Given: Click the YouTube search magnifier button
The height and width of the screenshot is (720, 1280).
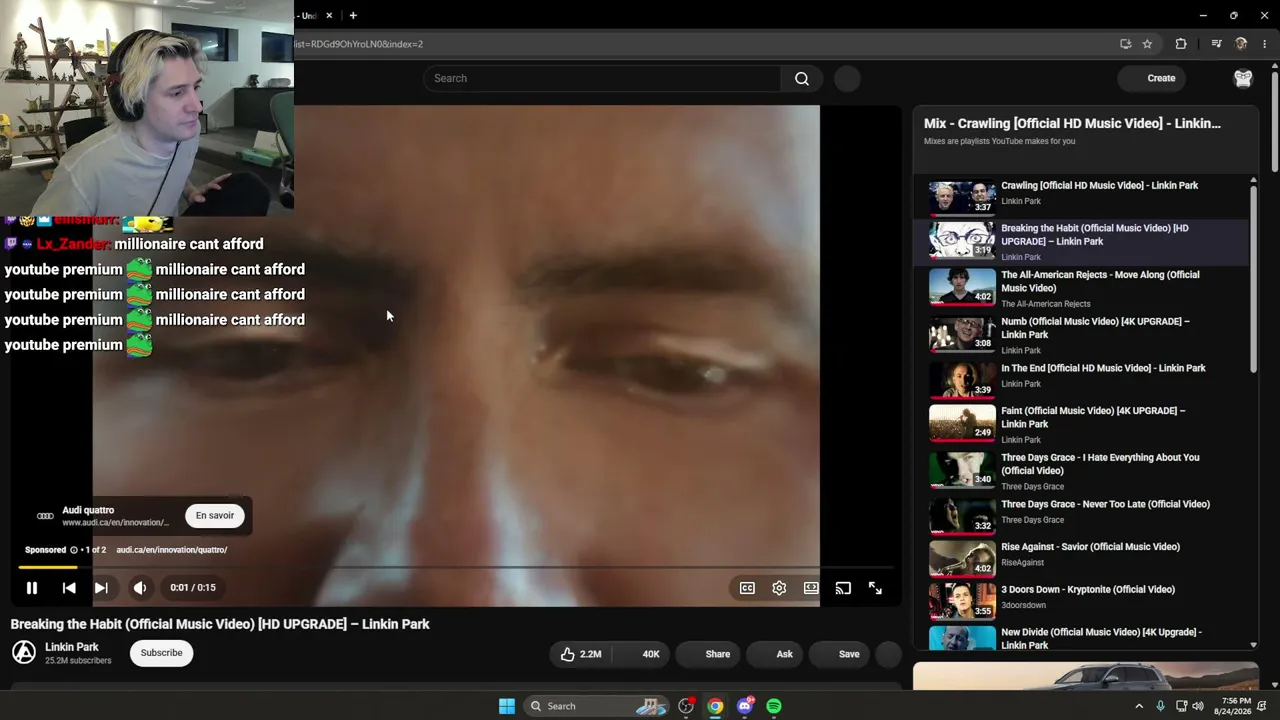Looking at the screenshot, I should click(802, 78).
